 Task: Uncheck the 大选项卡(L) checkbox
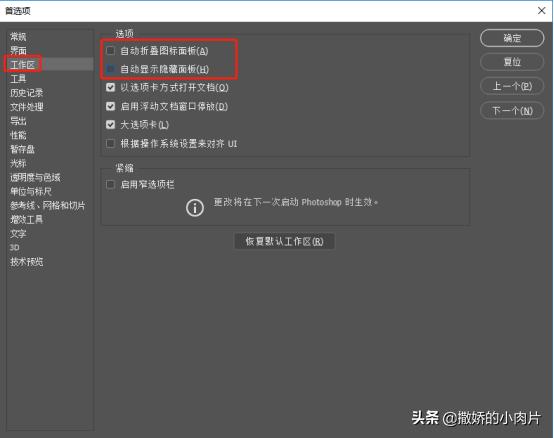point(111,124)
